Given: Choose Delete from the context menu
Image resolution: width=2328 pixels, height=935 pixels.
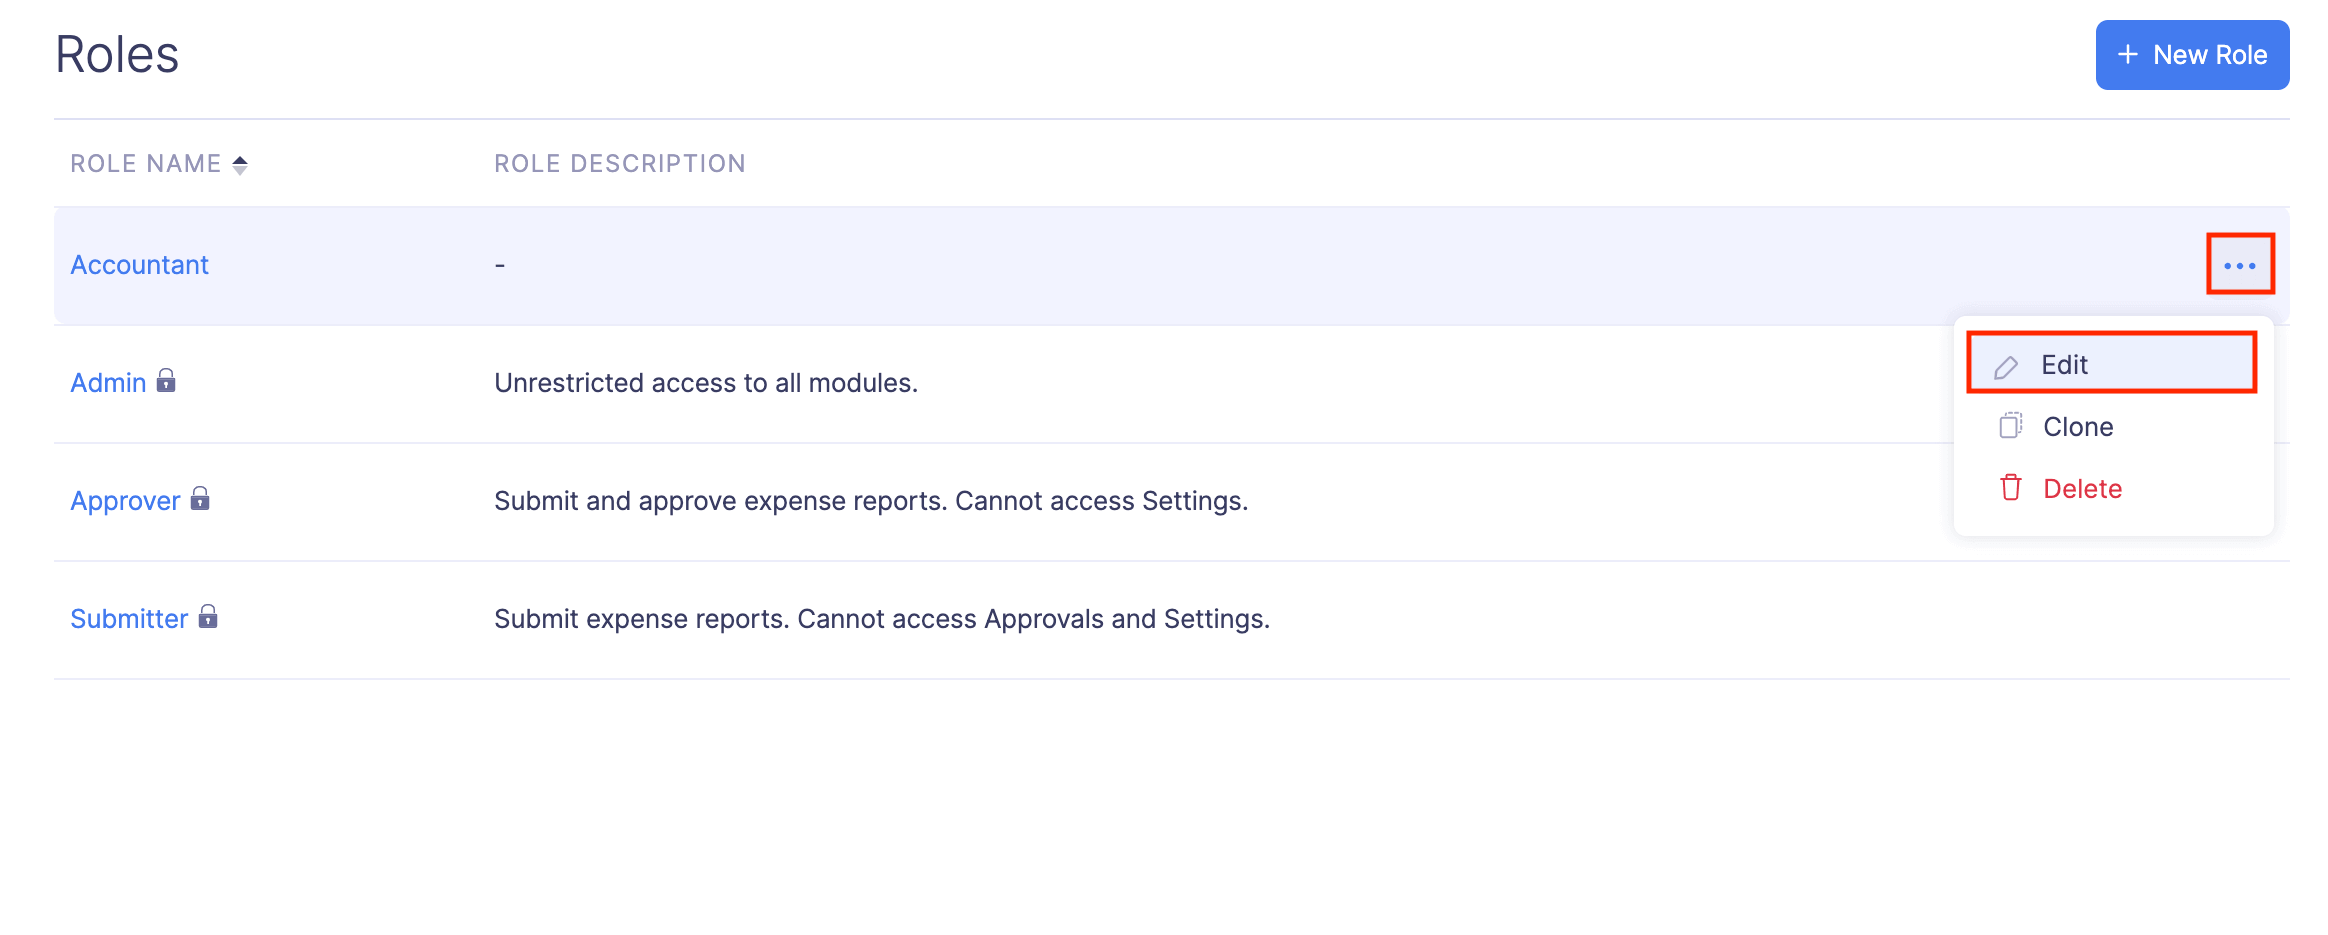Looking at the screenshot, I should pyautogui.click(x=2081, y=489).
